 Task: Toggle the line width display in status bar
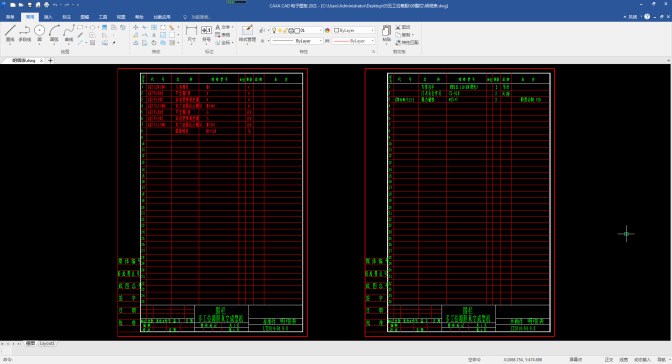[x=624, y=360]
